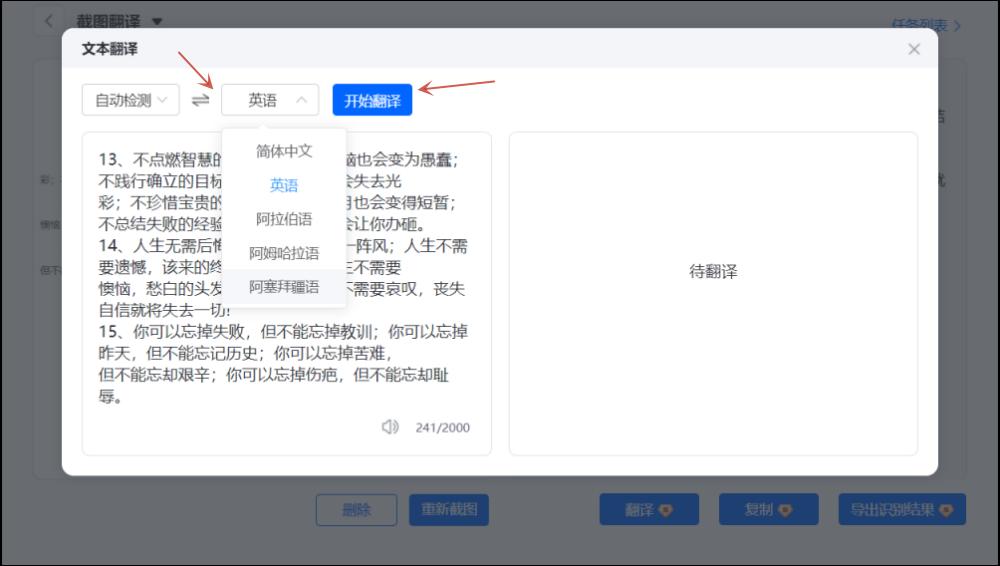Select 阿姆哈拉语 in the dropdown list

coord(284,253)
